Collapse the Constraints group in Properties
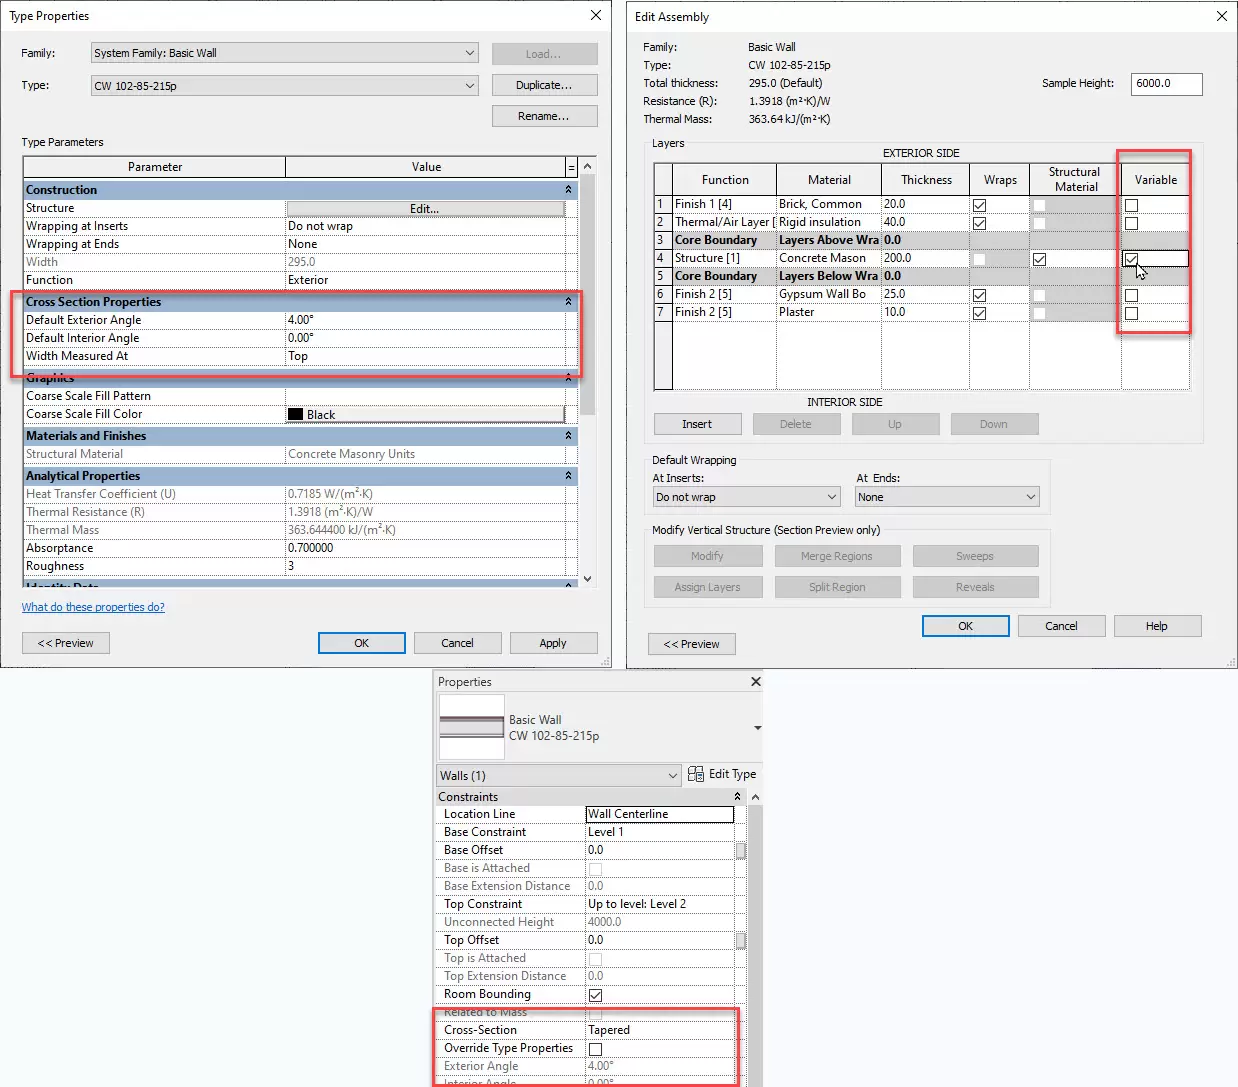Screen dimensions: 1238x1087 tap(737, 797)
